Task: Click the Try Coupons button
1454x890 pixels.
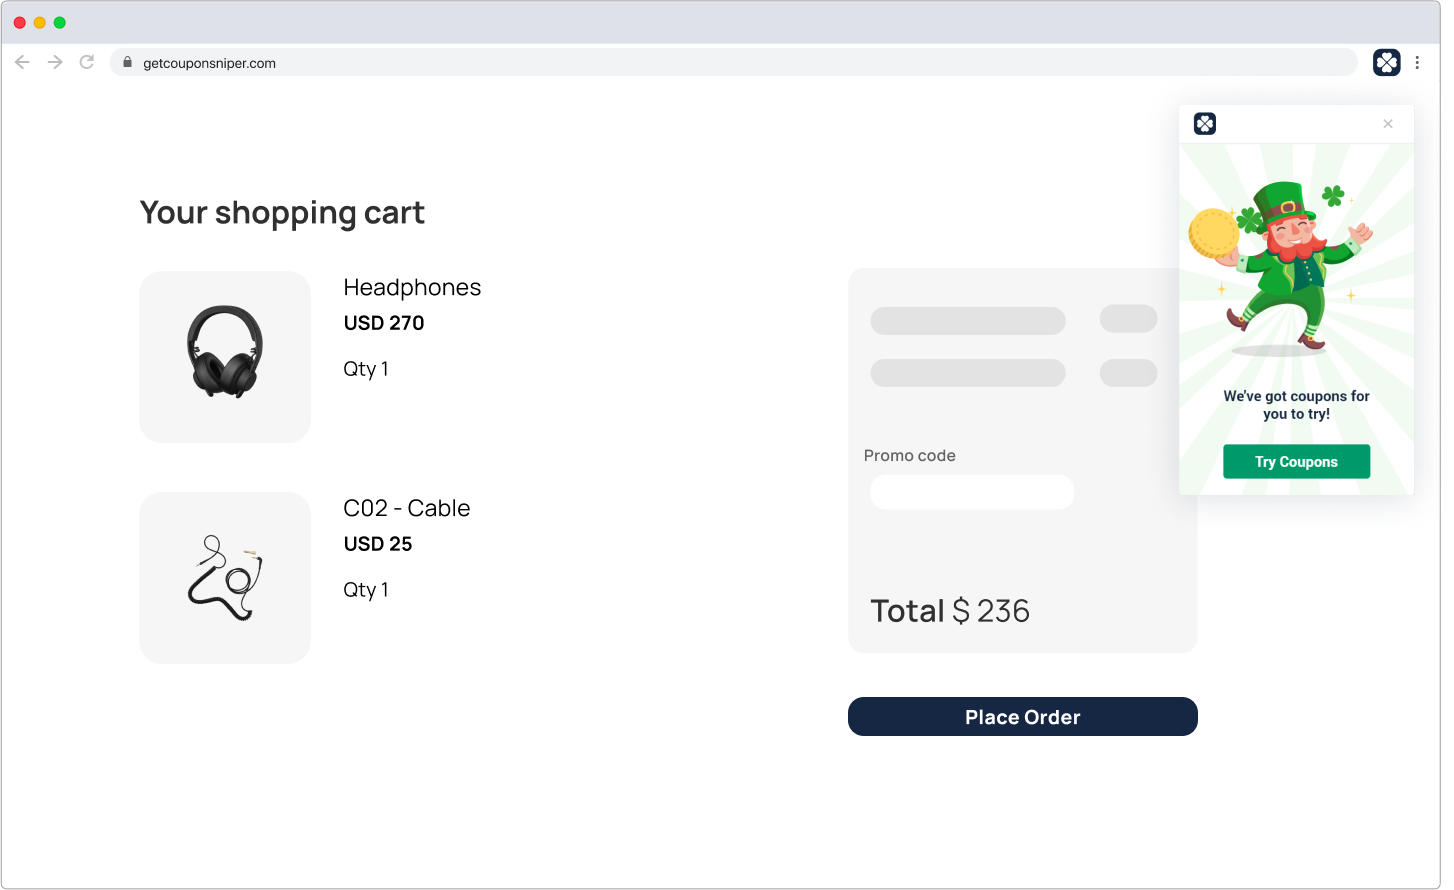Action: click(1296, 462)
